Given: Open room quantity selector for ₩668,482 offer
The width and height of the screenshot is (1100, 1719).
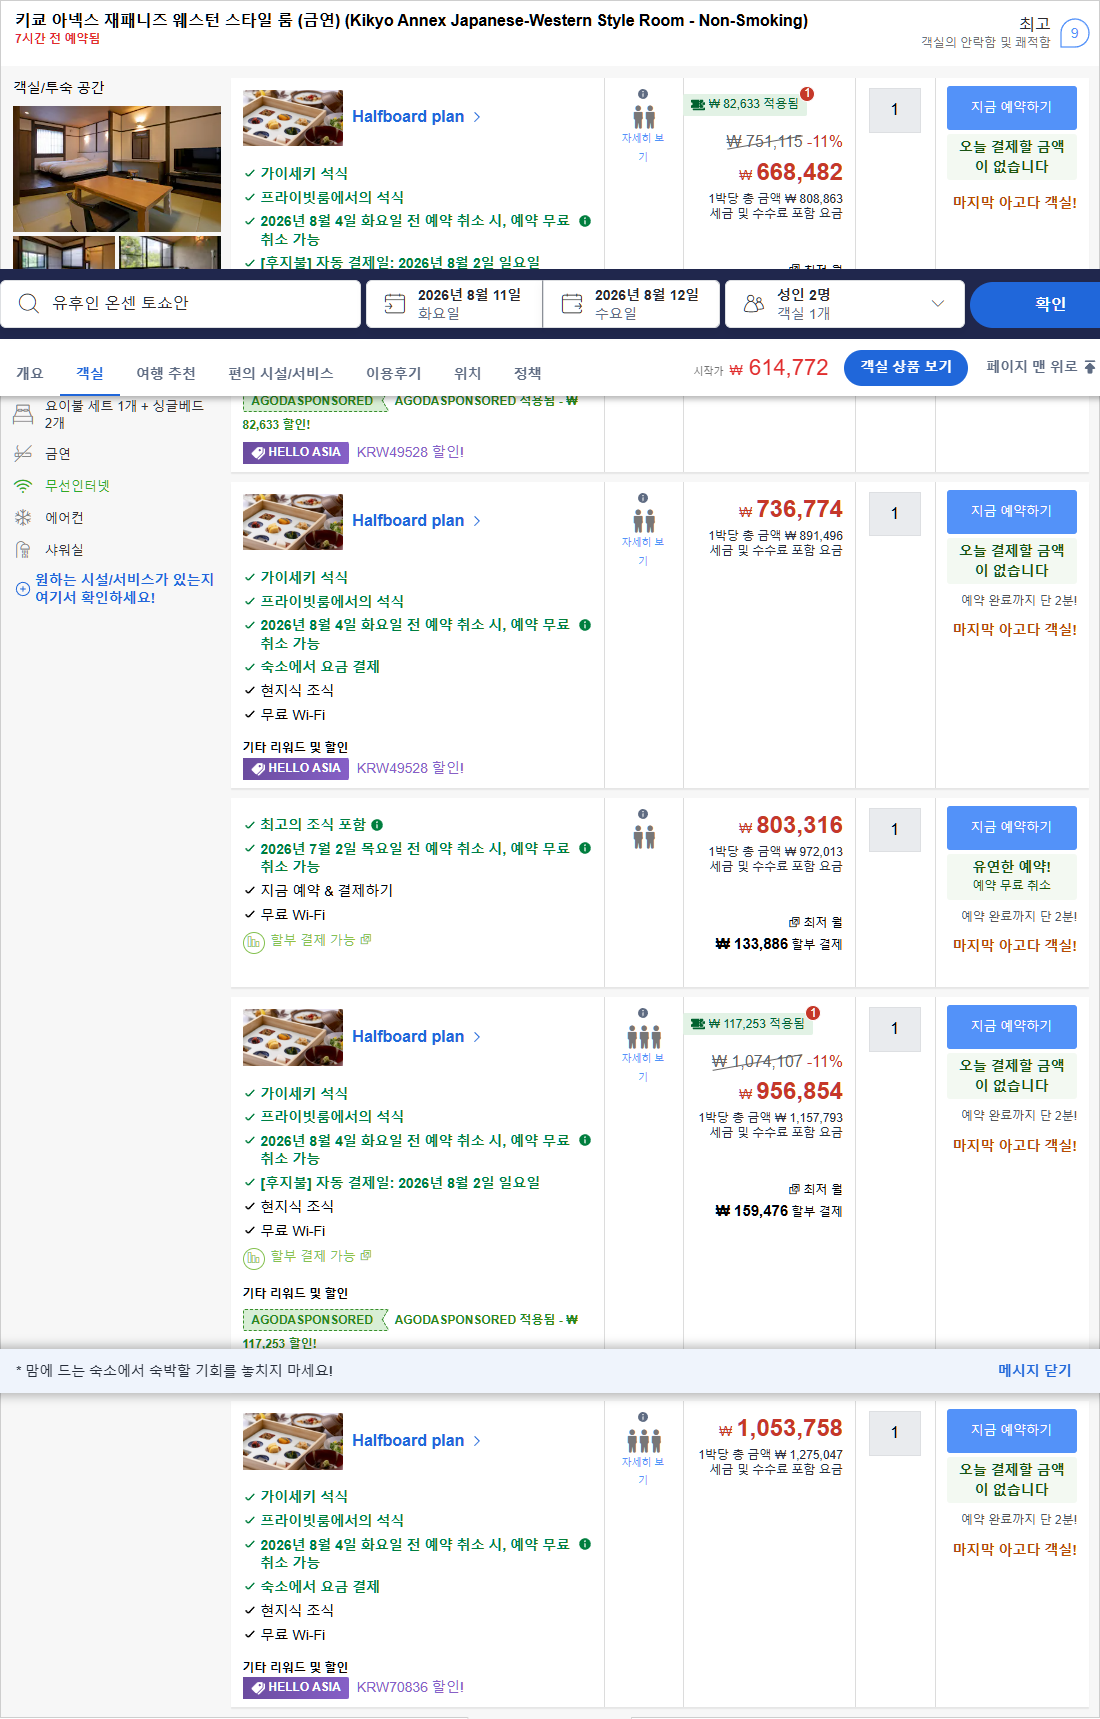Looking at the screenshot, I should click(895, 110).
